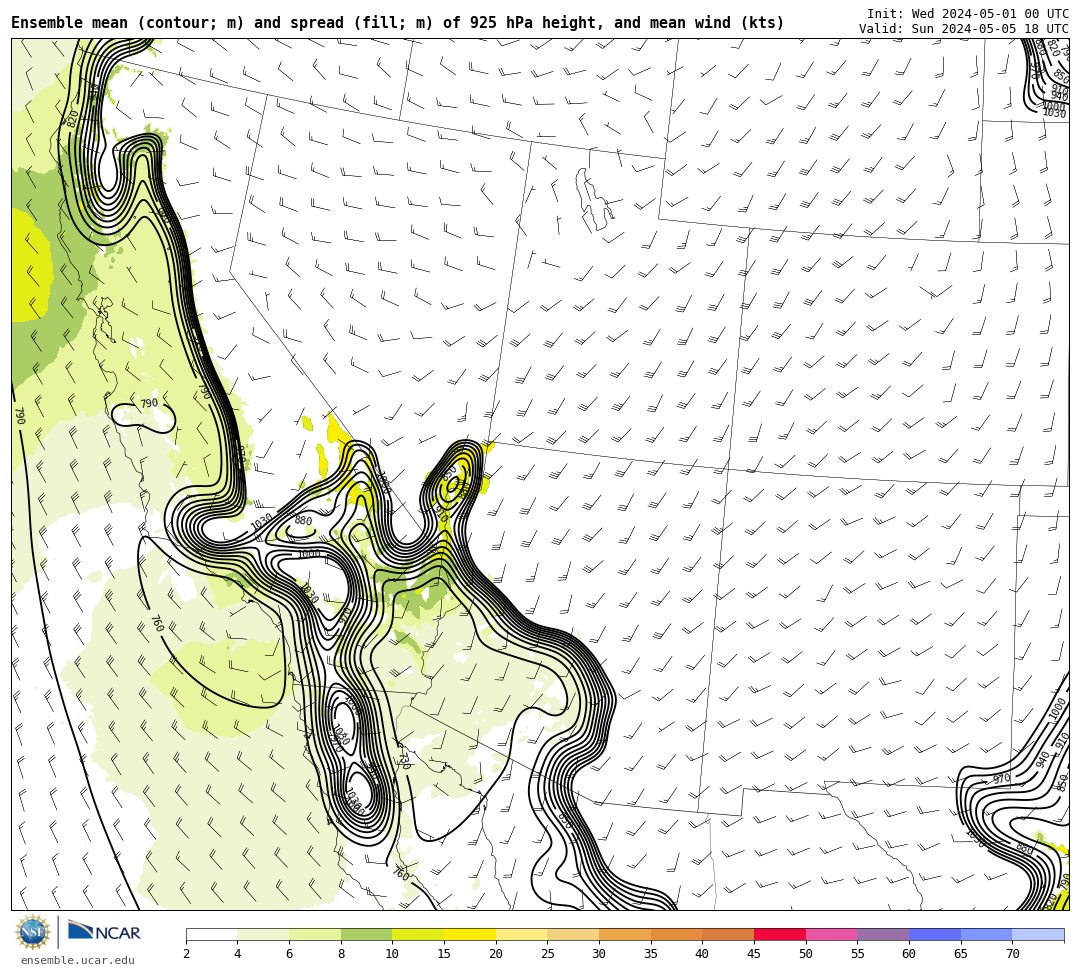Click the '730' contour label on the map
The image size is (1080, 973).
[404, 760]
